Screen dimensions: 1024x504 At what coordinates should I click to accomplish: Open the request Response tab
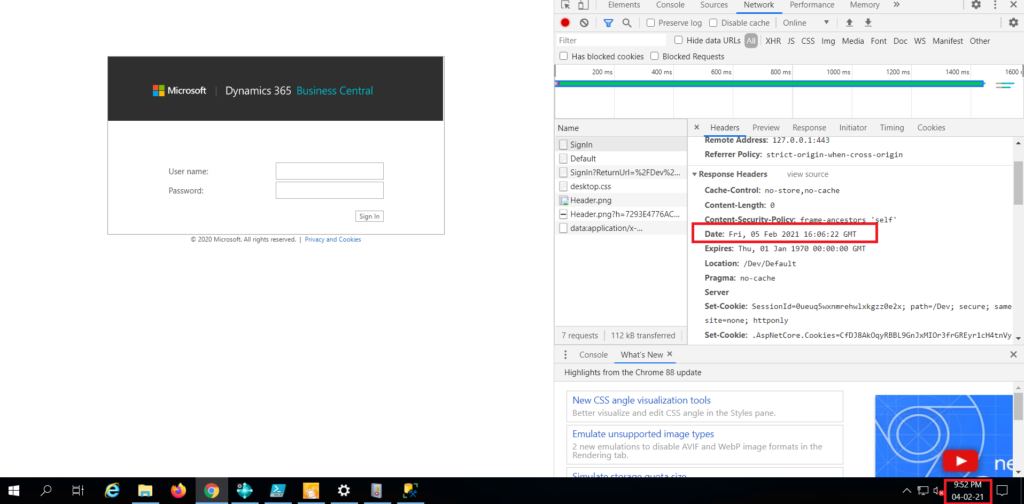[809, 127]
